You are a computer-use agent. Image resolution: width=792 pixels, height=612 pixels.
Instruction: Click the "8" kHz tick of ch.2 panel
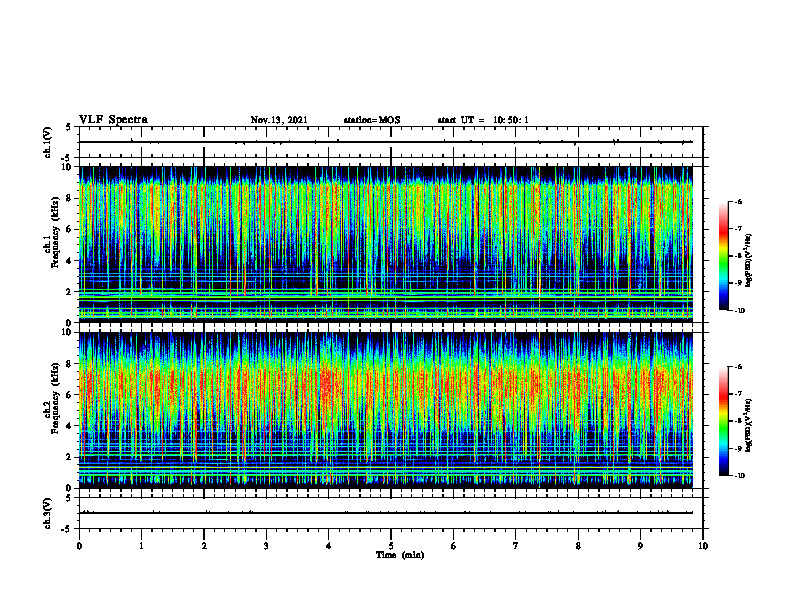[69, 364]
